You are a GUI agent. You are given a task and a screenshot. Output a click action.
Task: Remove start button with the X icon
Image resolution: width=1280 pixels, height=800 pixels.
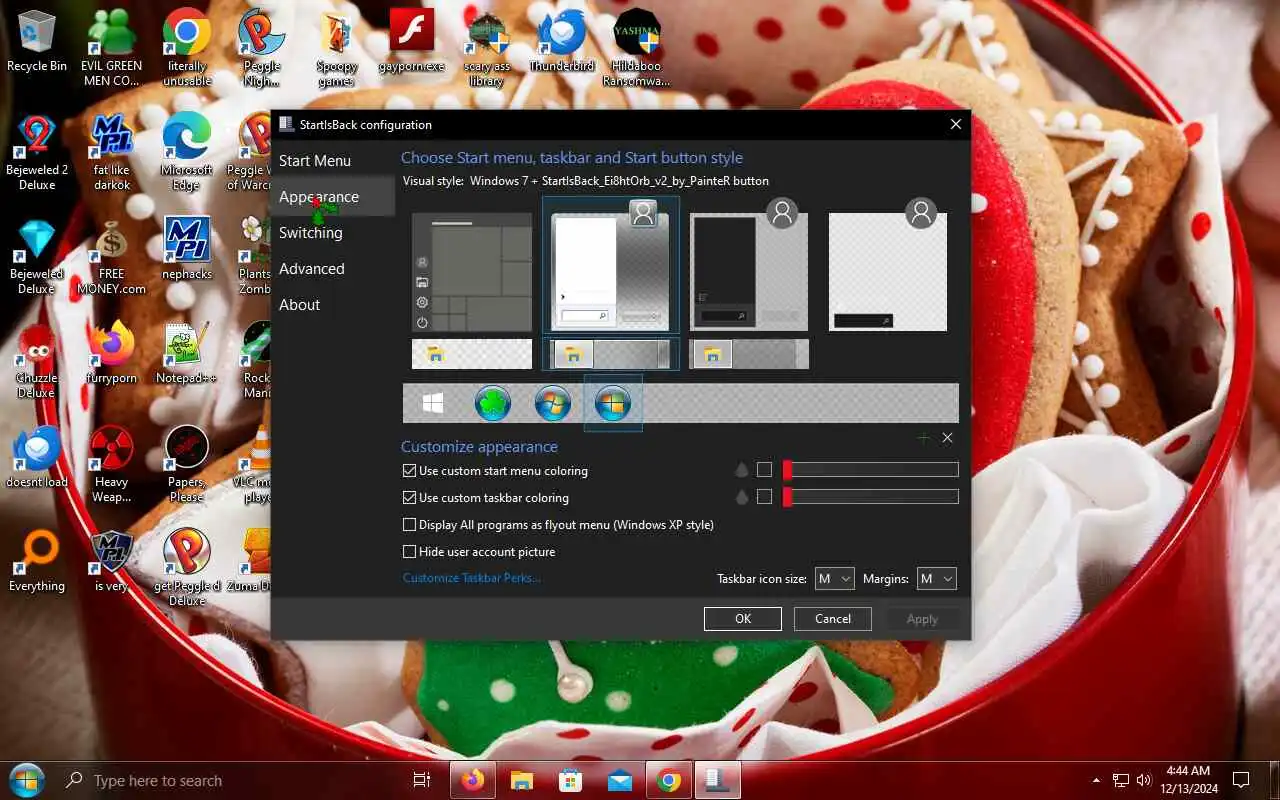pos(948,438)
